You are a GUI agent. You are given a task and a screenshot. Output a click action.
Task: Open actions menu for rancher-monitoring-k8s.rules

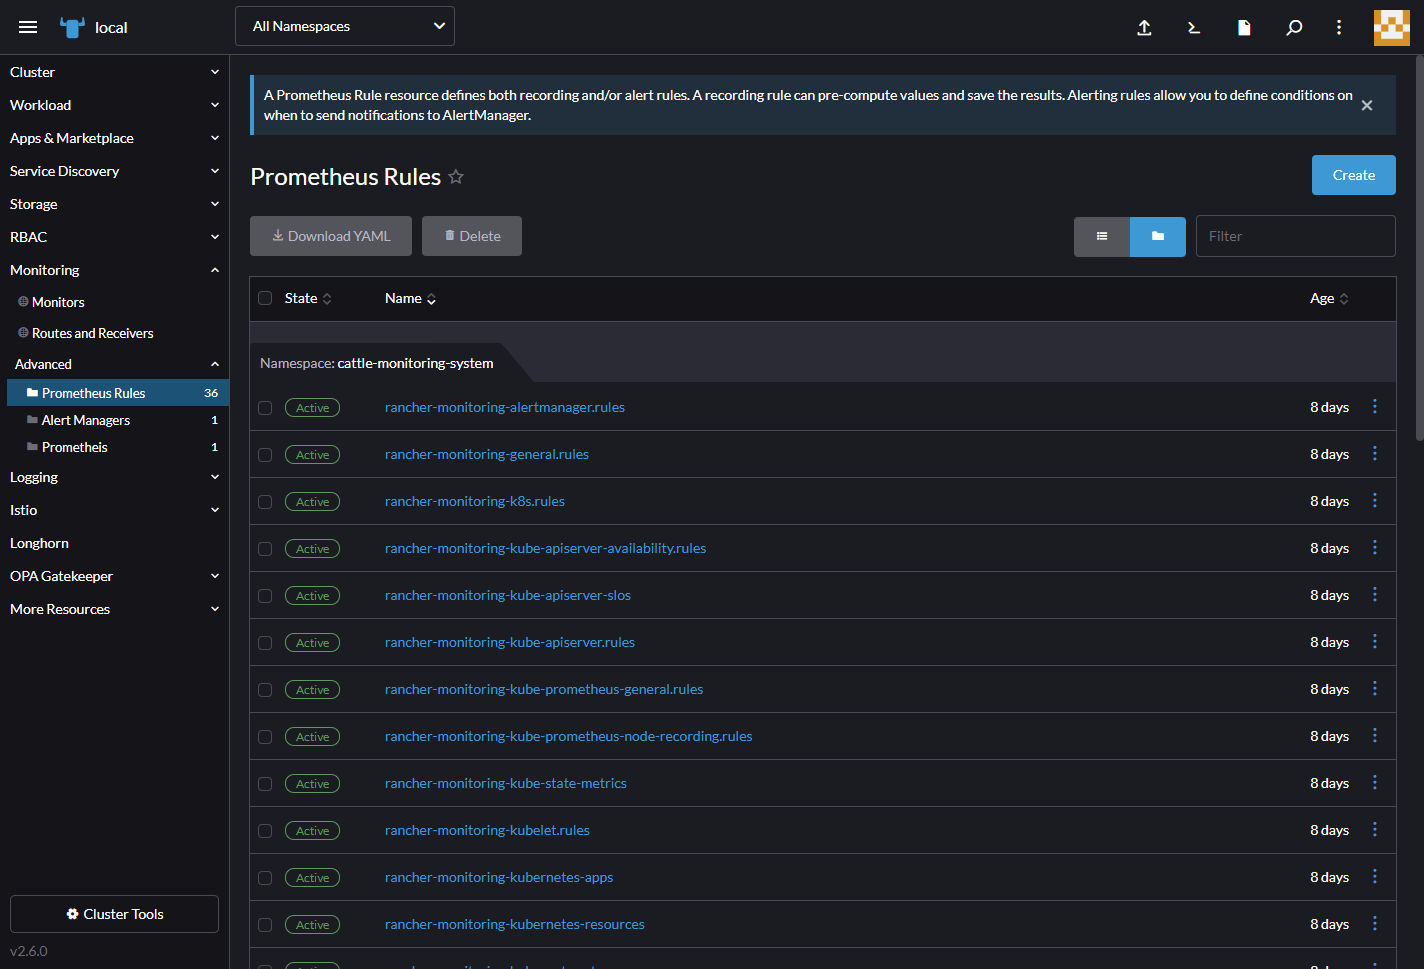click(1375, 500)
